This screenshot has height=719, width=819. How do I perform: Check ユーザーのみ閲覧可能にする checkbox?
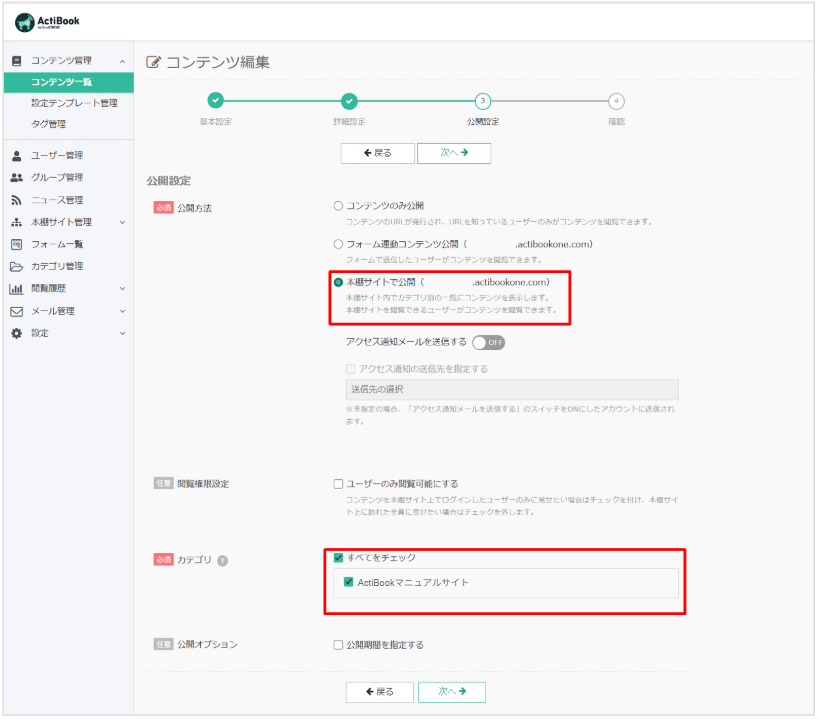[x=338, y=484]
